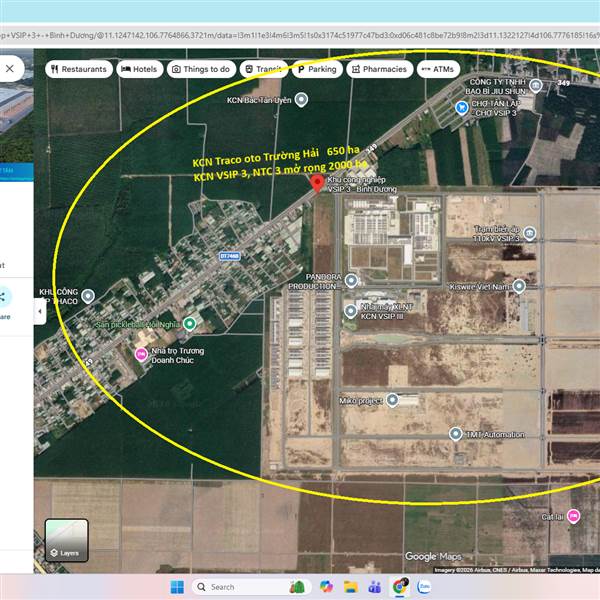This screenshot has width=600, height=600.
Task: Show ATMs on the map
Action: tap(438, 69)
